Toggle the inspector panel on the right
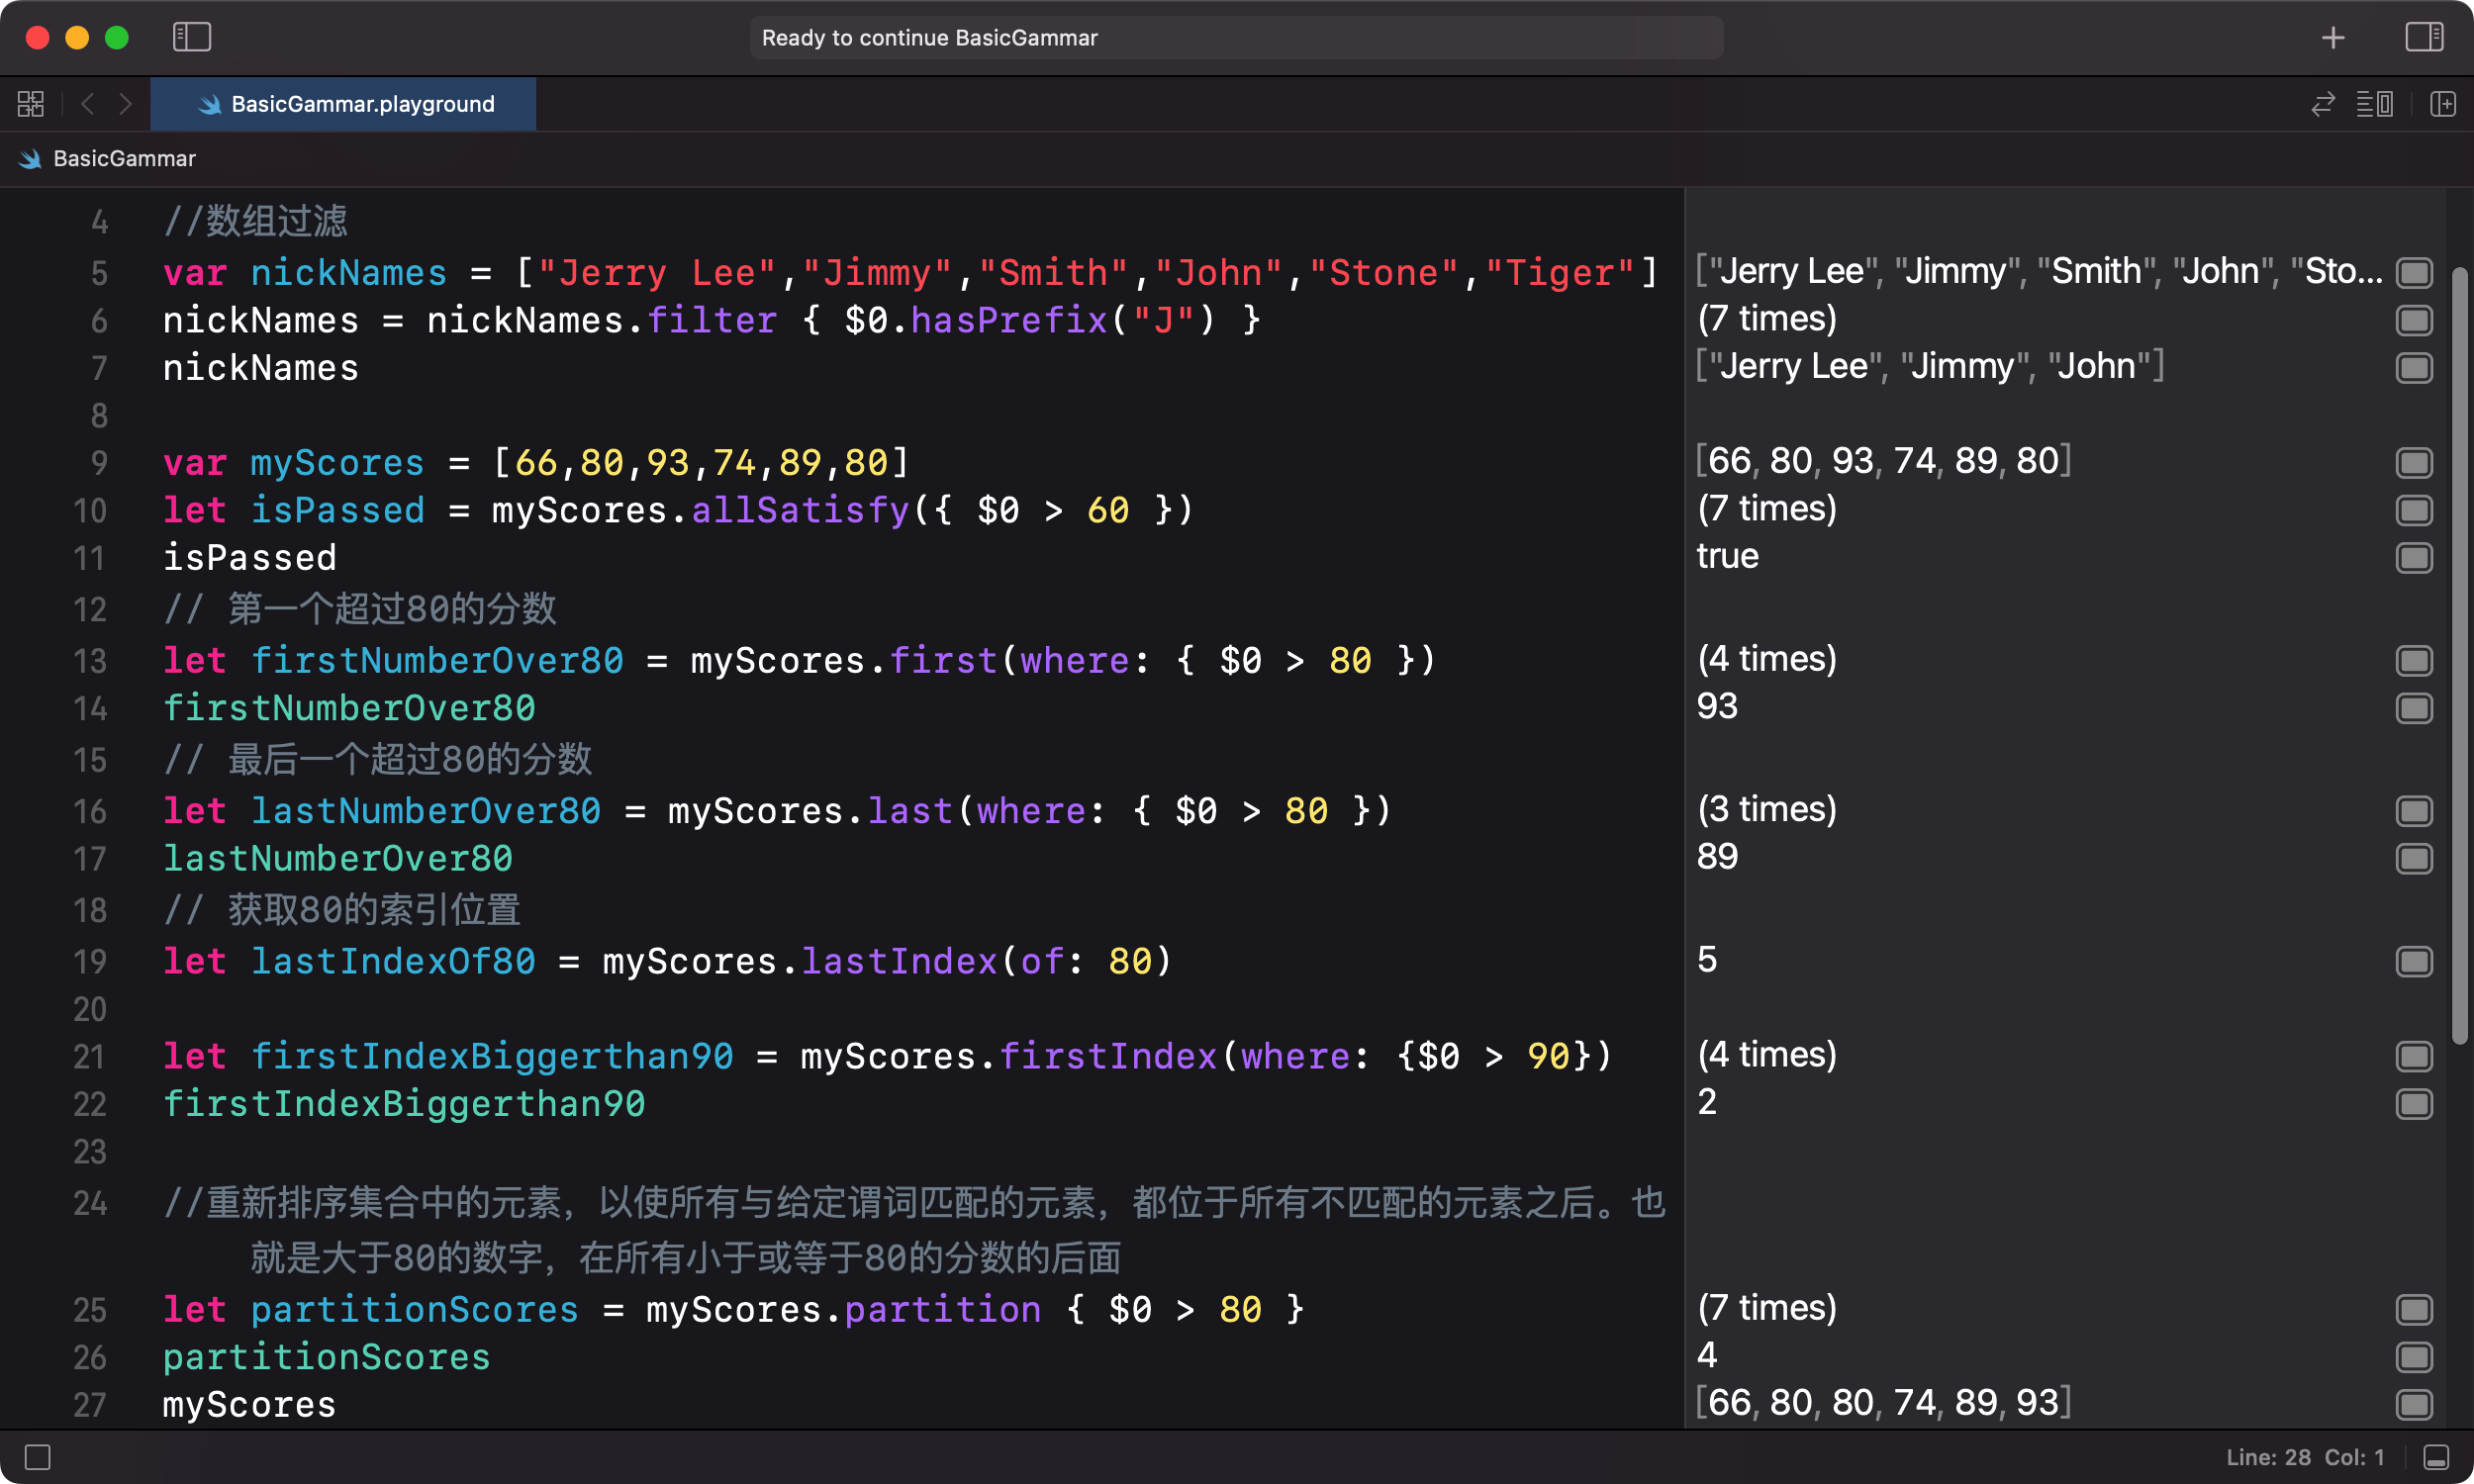This screenshot has width=2474, height=1484. pos(2424,38)
